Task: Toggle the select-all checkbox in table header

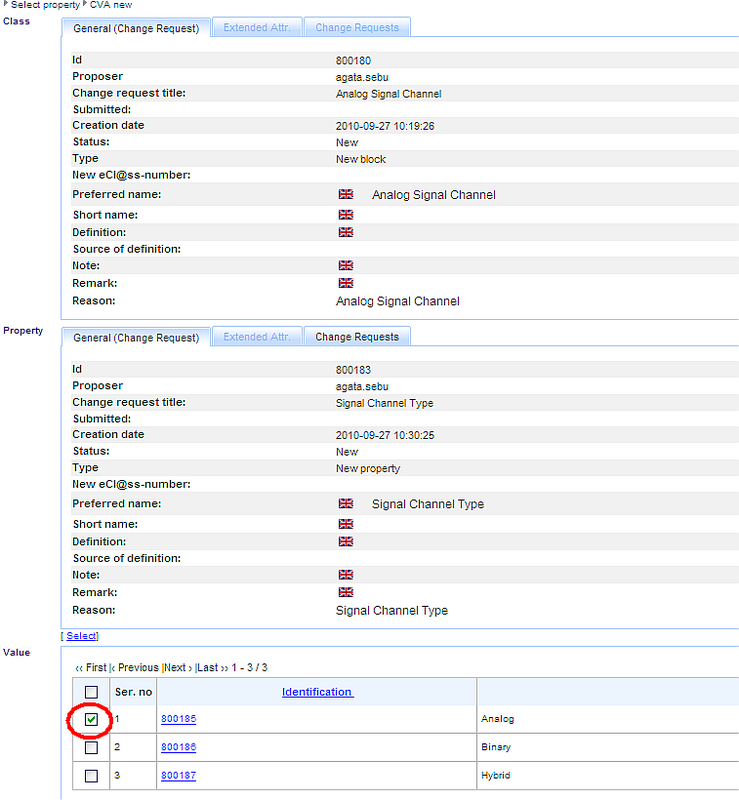Action: [x=91, y=692]
